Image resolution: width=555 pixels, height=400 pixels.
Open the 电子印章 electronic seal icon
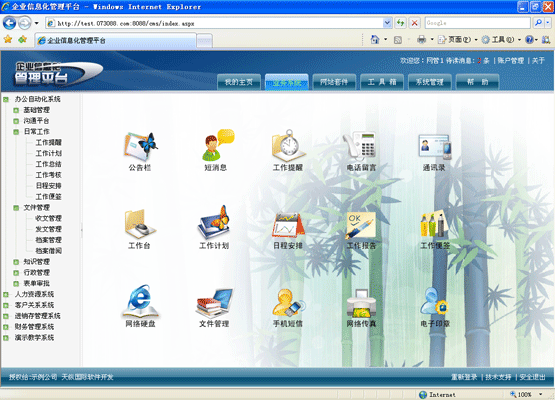[435, 302]
